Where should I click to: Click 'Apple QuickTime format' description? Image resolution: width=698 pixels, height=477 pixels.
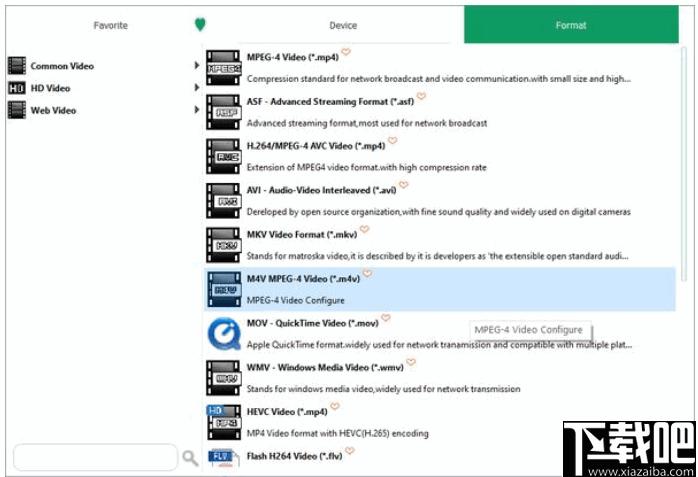[x=439, y=344]
